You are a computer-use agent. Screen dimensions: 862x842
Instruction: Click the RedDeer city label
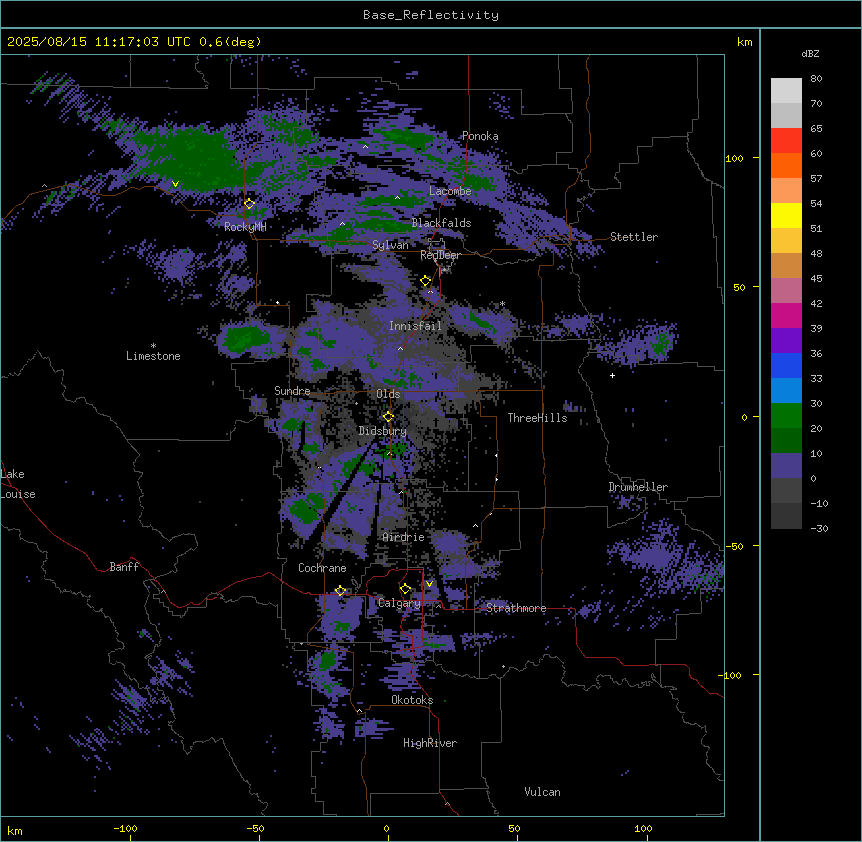[x=440, y=255]
